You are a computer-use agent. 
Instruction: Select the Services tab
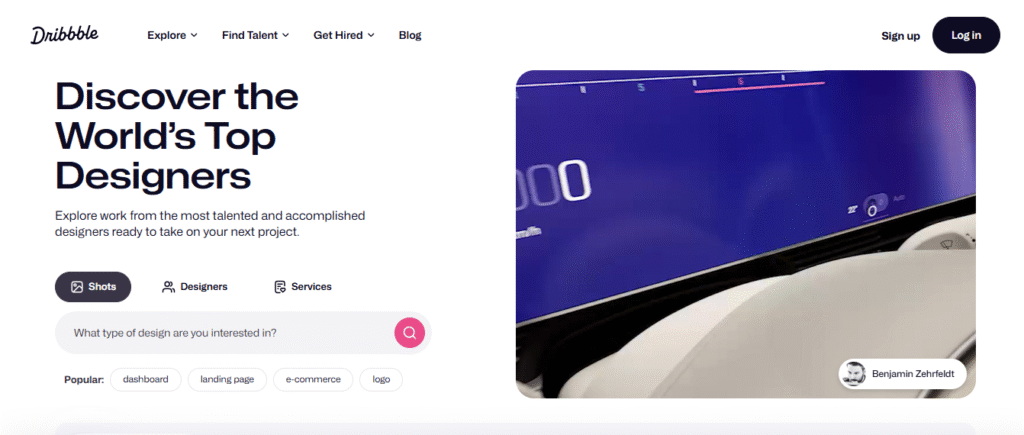[x=303, y=287]
